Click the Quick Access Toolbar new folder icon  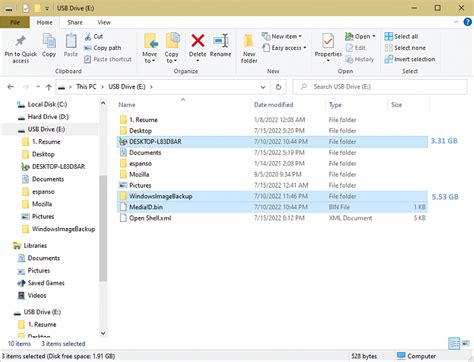tap(37, 8)
